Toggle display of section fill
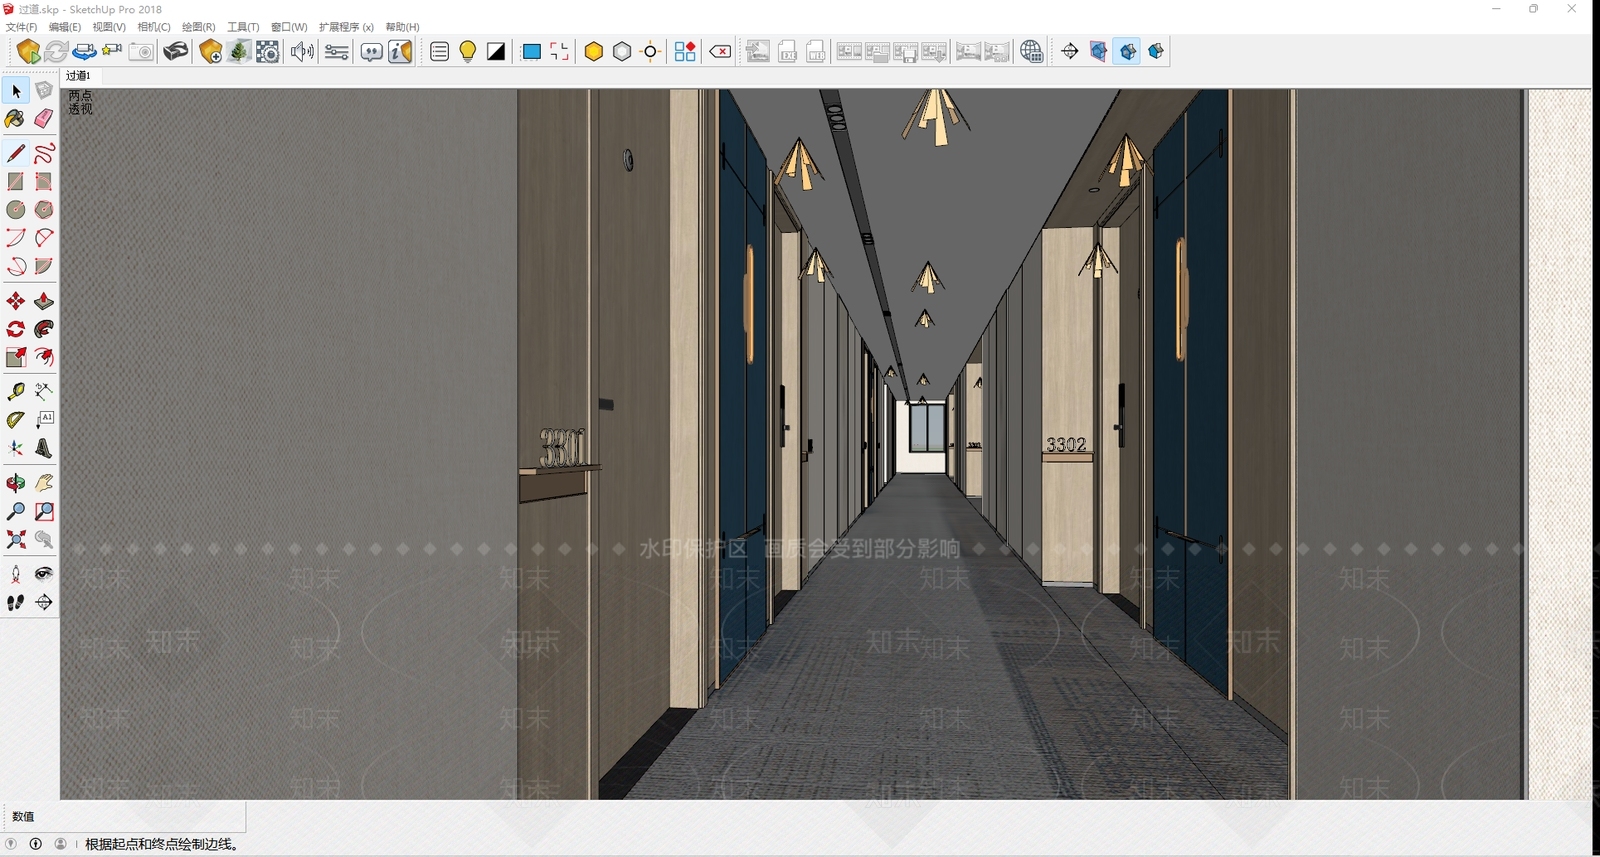This screenshot has width=1600, height=857. [1157, 52]
